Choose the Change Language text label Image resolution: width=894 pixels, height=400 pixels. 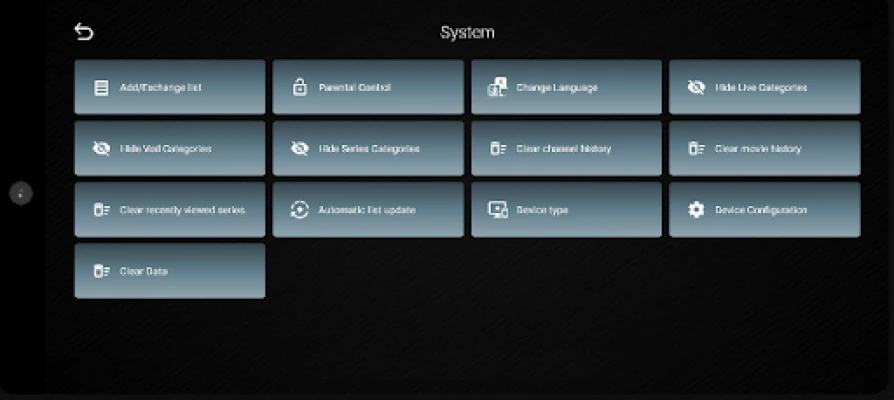point(556,88)
